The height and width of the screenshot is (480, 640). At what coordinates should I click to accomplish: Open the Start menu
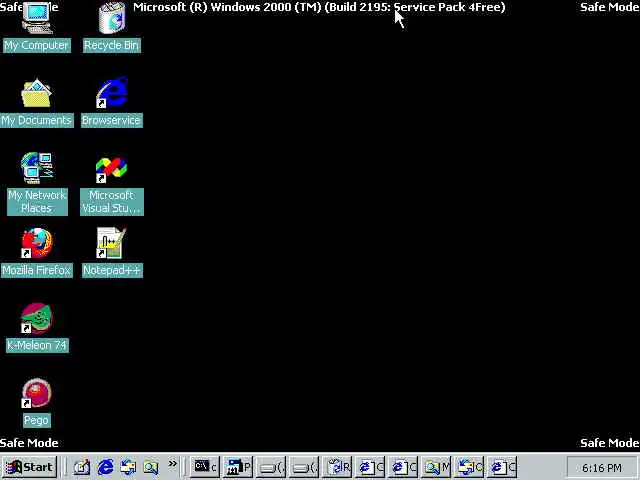click(29, 467)
